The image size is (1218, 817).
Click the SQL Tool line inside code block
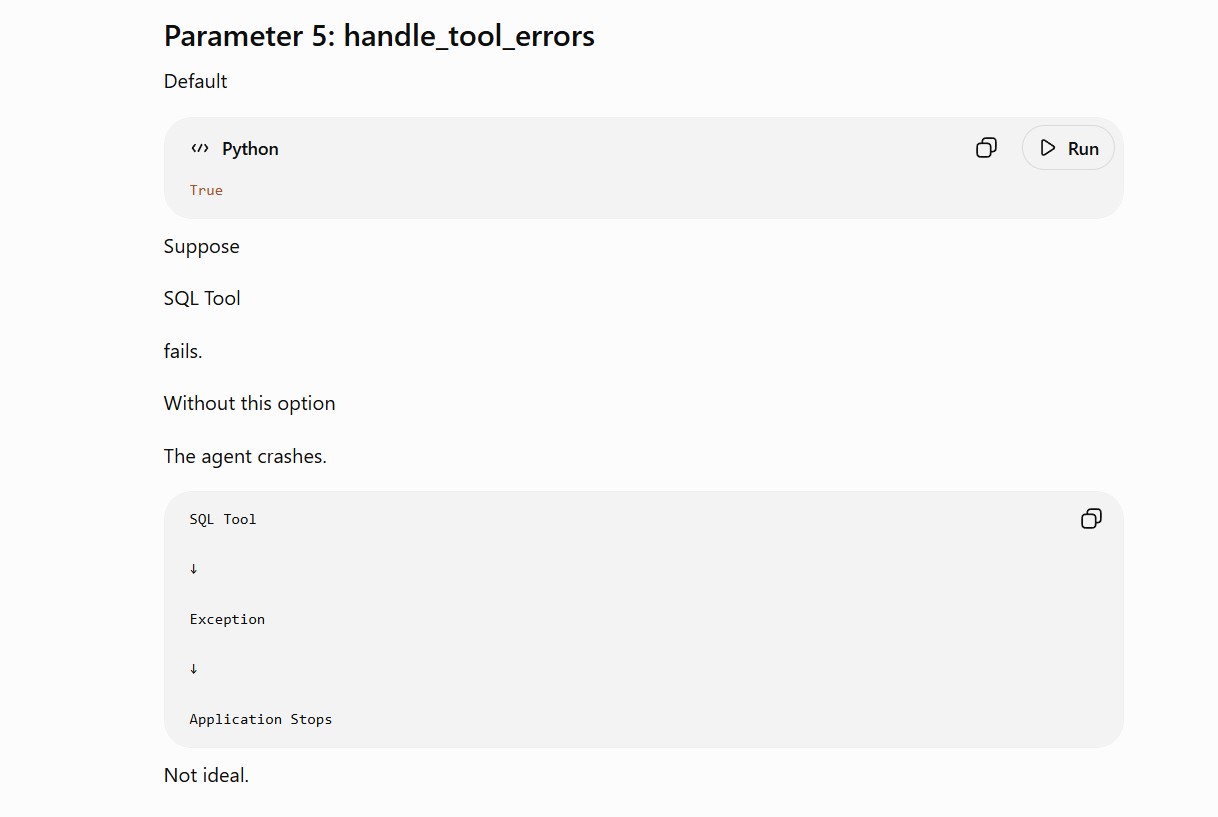pos(223,519)
